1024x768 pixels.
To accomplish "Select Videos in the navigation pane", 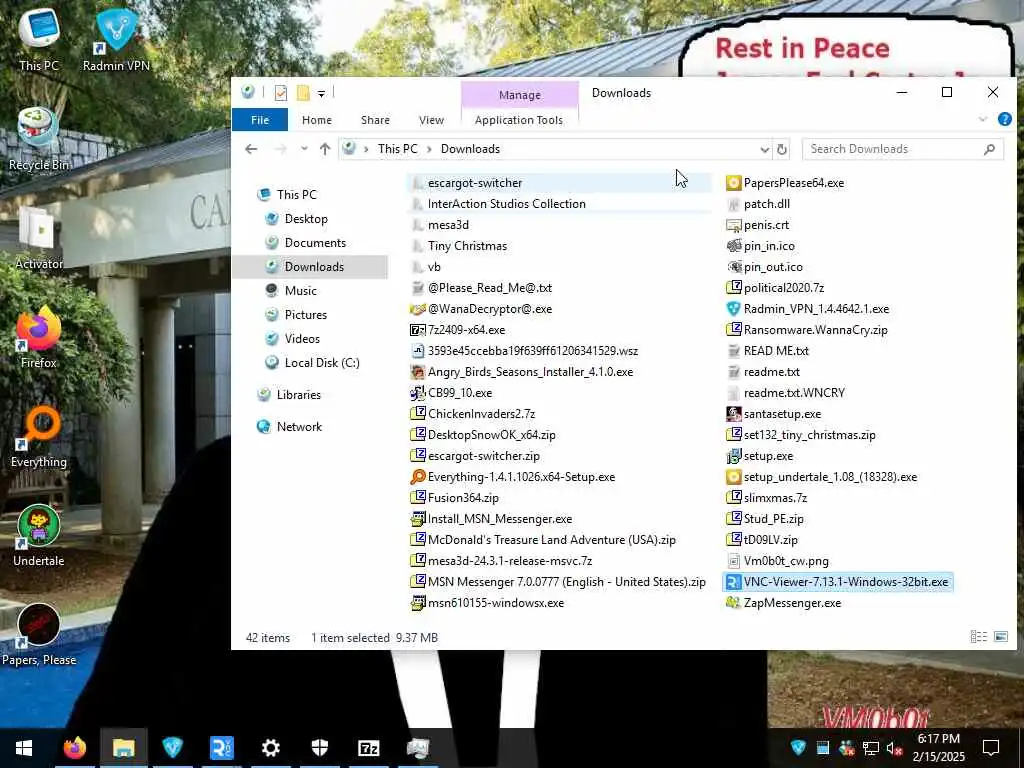I will [x=302, y=339].
